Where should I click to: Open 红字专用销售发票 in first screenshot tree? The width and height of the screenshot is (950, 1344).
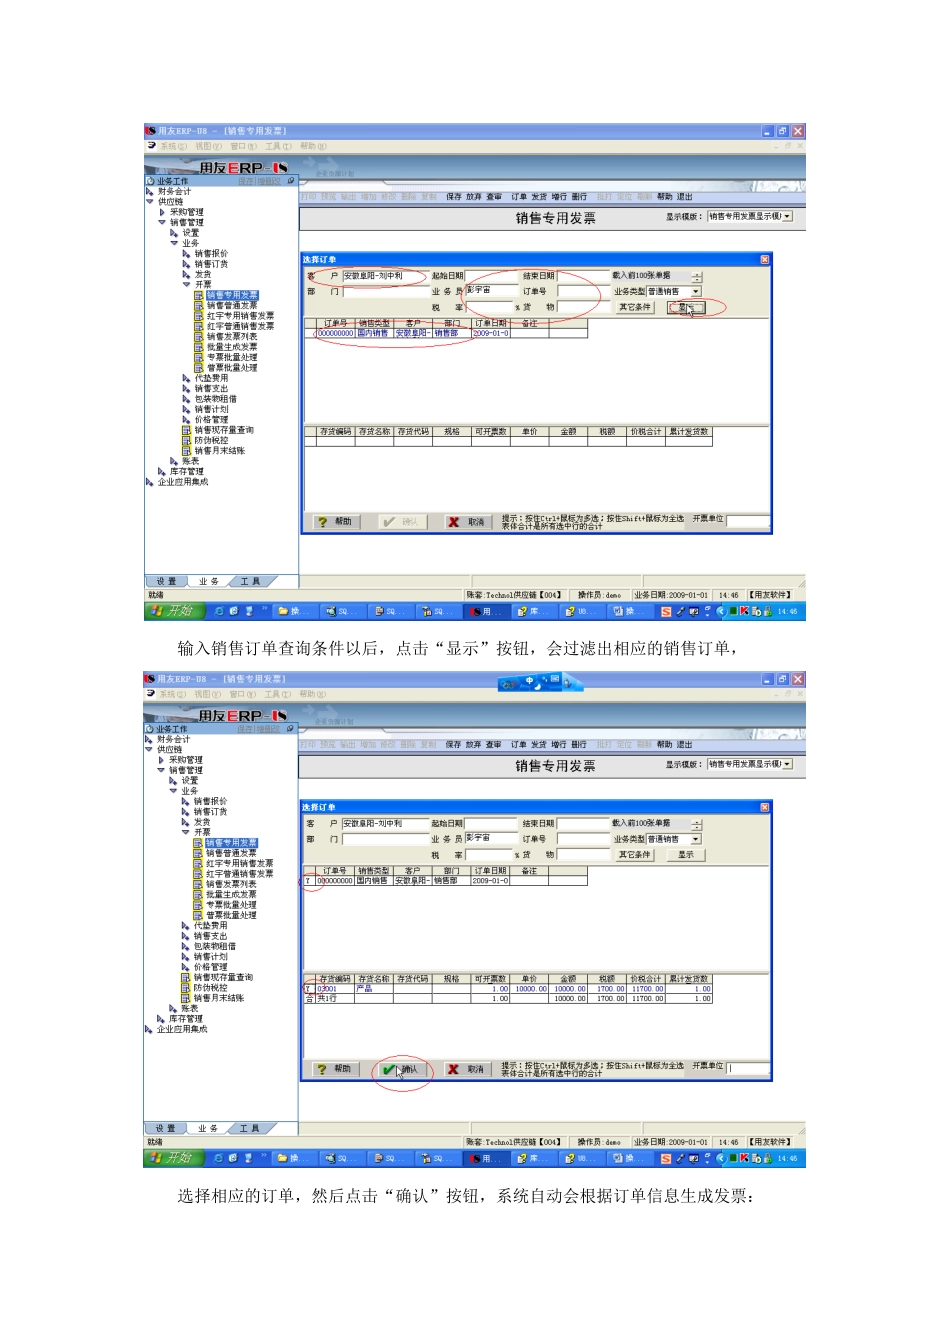[x=240, y=316]
